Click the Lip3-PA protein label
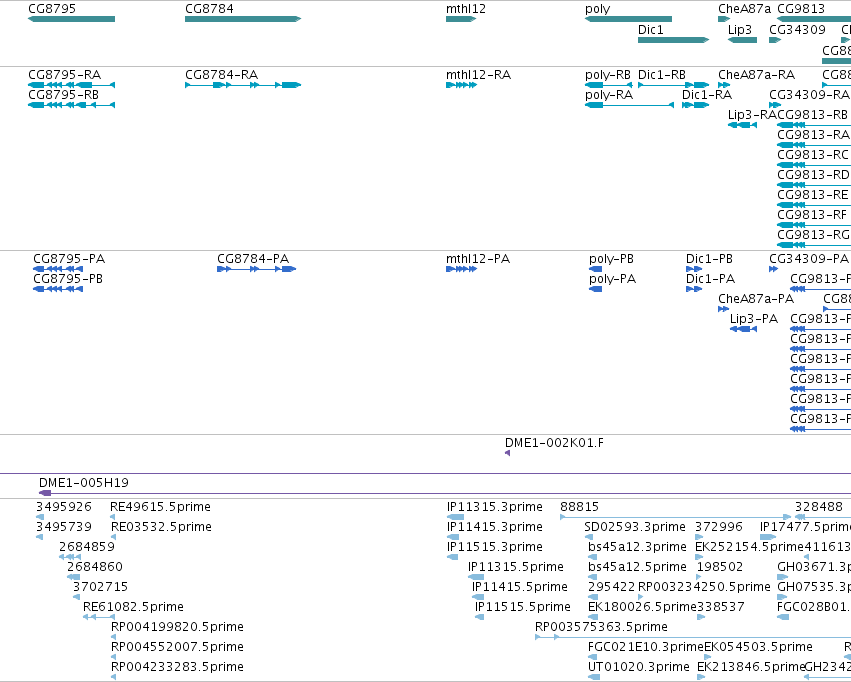Viewport: 851px width, 682px height. pyautogui.click(x=754, y=319)
